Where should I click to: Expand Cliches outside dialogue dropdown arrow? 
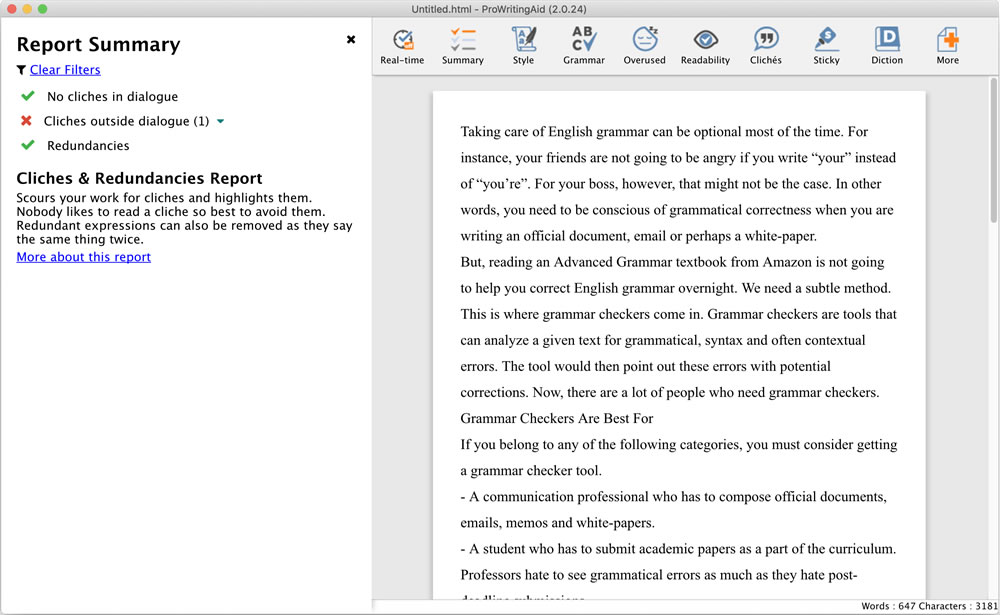221,121
